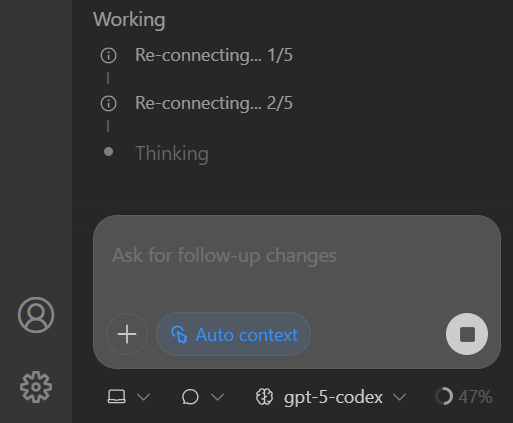The height and width of the screenshot is (423, 513).
Task: Click the chat bubble mode icon
Action: click(x=190, y=397)
